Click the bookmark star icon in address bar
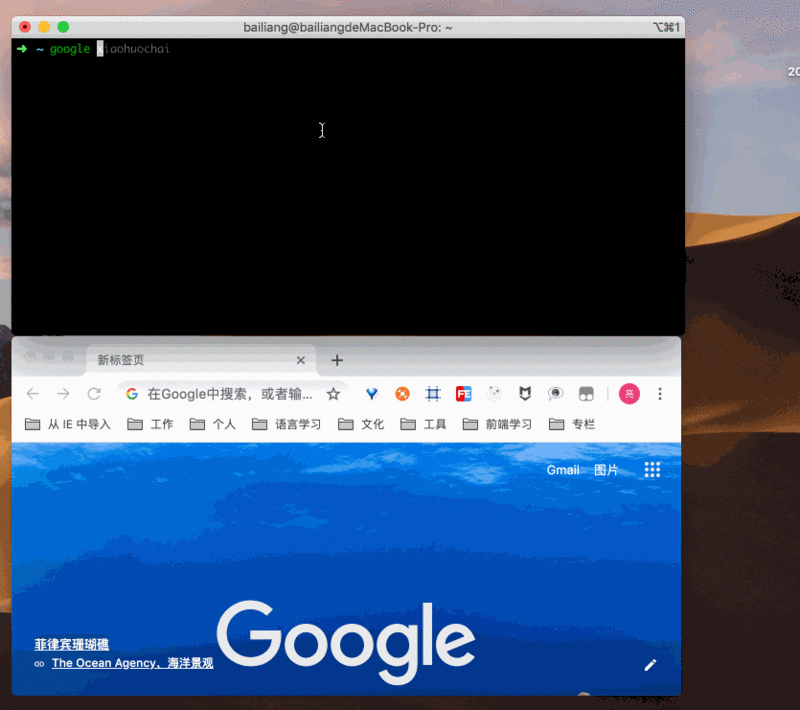Screen dimensions: 800x710 point(333,394)
